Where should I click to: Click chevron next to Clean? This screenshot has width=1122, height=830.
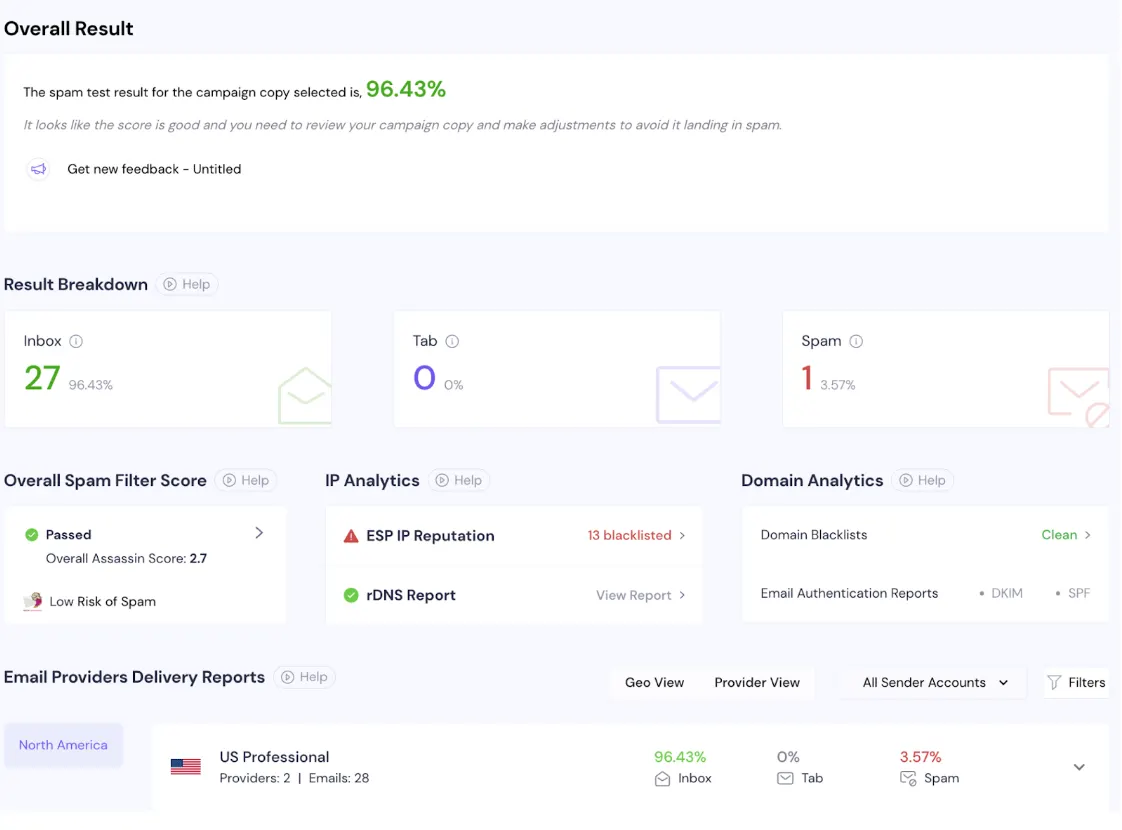pos(1088,534)
